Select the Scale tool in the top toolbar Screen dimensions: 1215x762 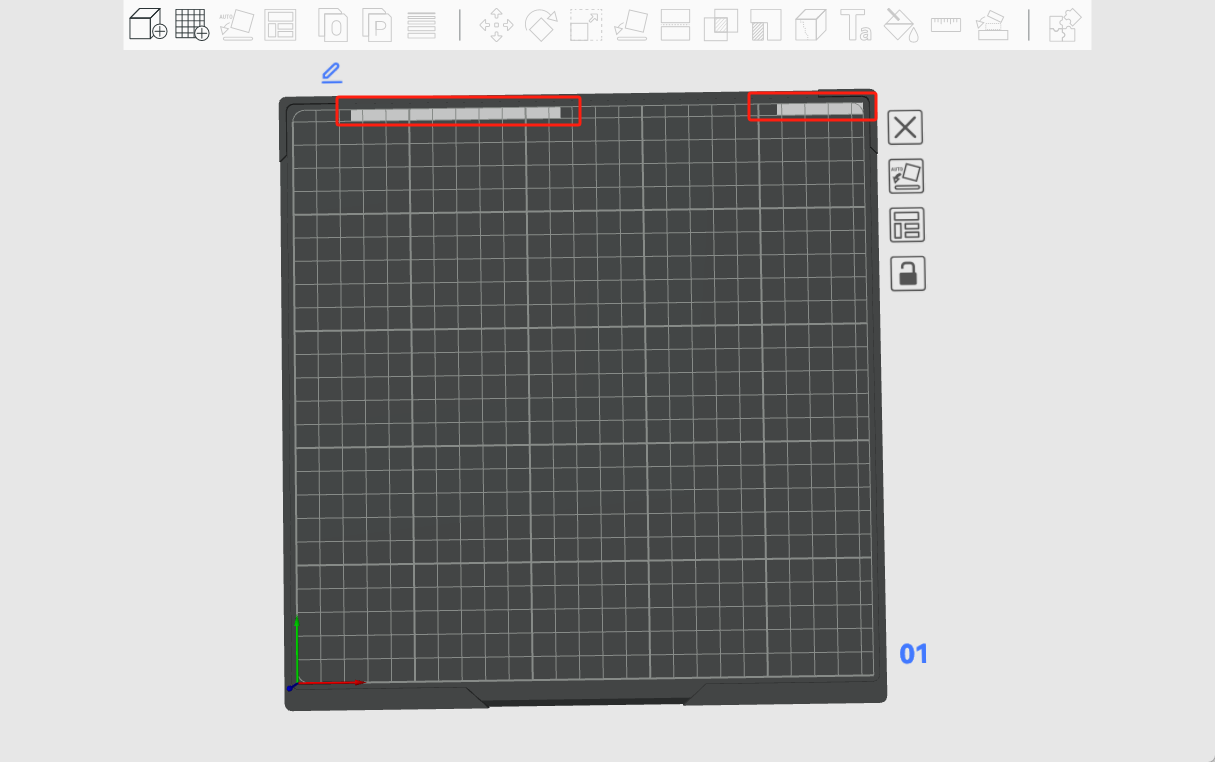586,25
